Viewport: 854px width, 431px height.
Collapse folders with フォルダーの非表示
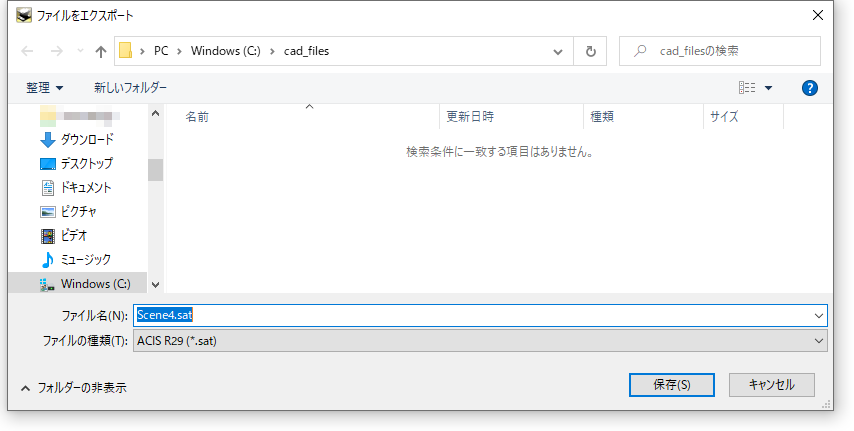click(x=74, y=388)
